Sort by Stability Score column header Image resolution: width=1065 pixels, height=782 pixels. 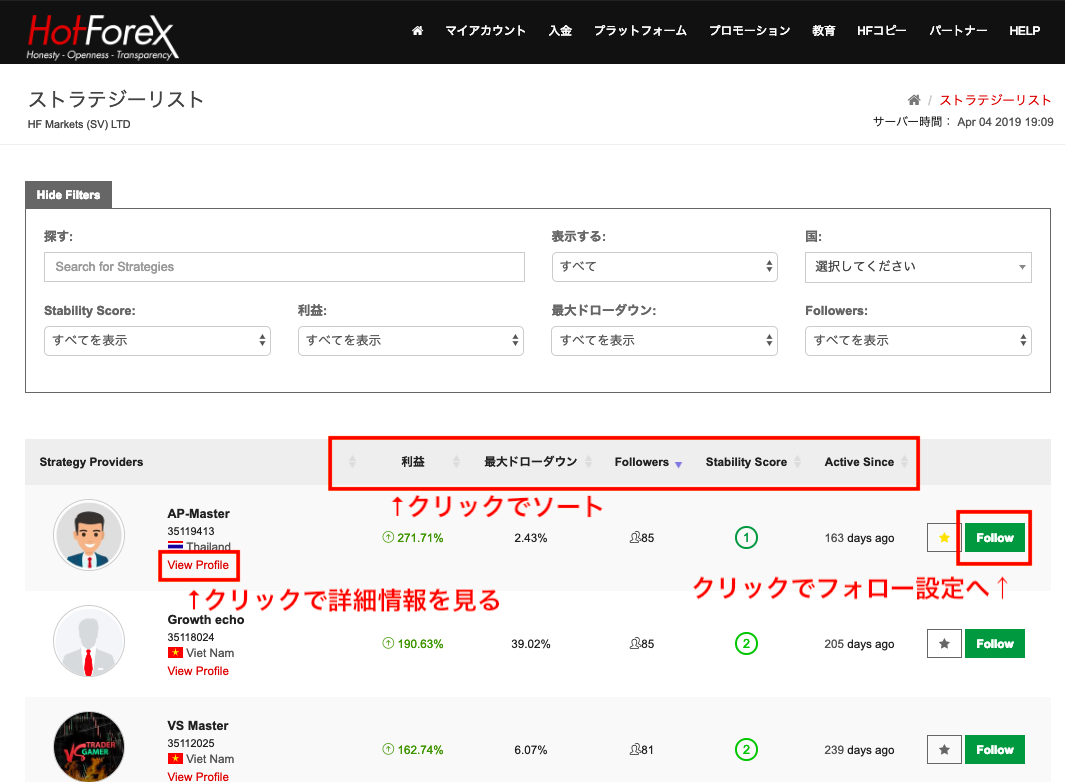tap(746, 462)
